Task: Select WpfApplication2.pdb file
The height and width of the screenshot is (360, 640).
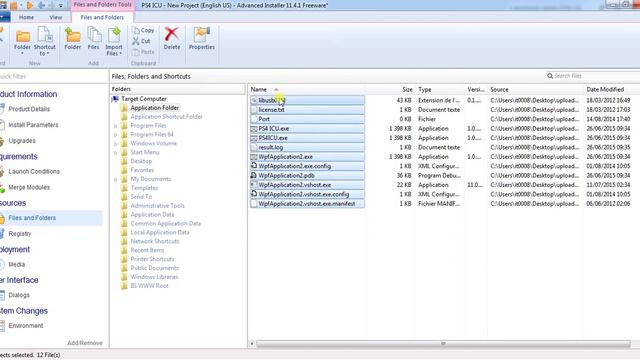Action: click(307, 176)
